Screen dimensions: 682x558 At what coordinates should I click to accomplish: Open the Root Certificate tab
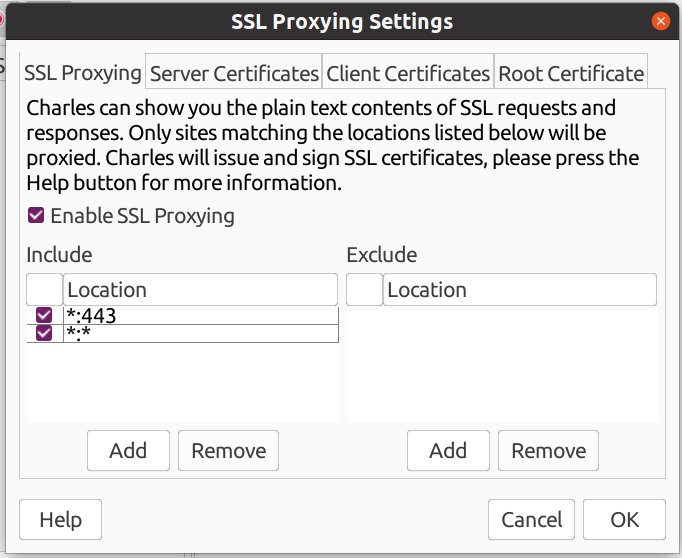[571, 73]
